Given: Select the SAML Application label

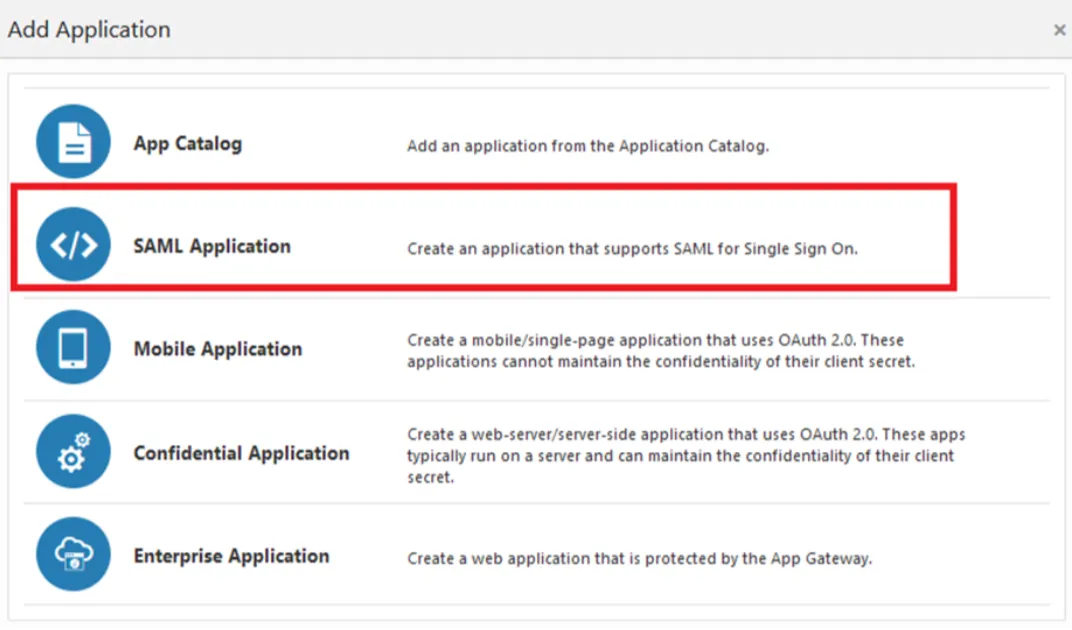Looking at the screenshot, I should tap(212, 246).
